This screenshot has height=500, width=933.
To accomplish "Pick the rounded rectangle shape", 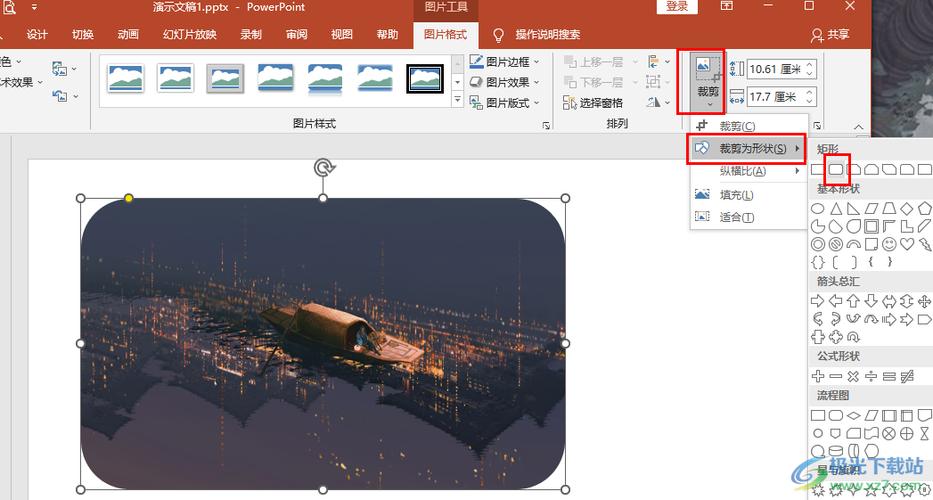I will 836,170.
